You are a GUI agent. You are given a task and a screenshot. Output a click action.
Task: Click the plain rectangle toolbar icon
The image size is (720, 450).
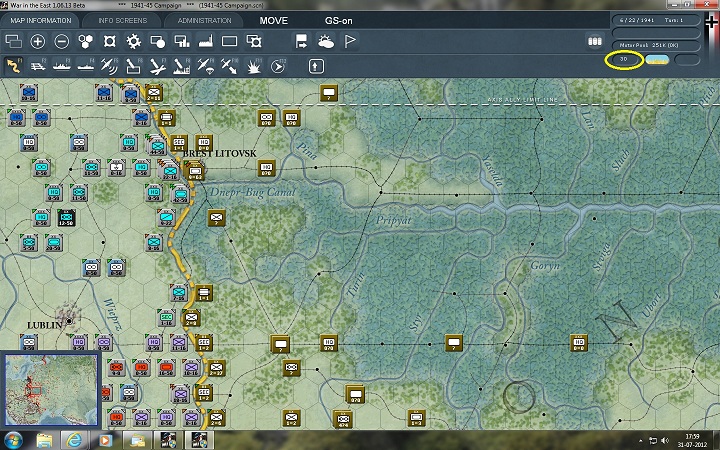[x=230, y=42]
